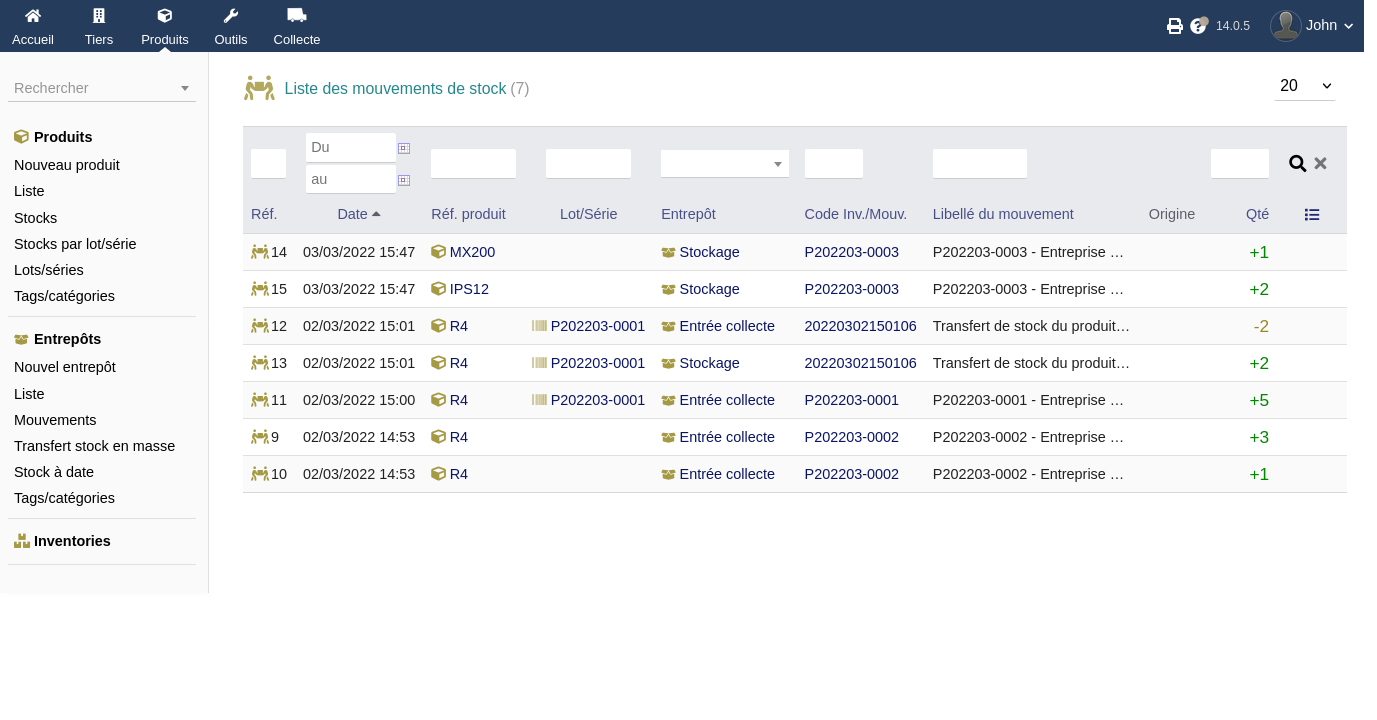This screenshot has width=1377, height=720.
Task: Open the Entrepôt filter dropdown
Action: point(725,164)
